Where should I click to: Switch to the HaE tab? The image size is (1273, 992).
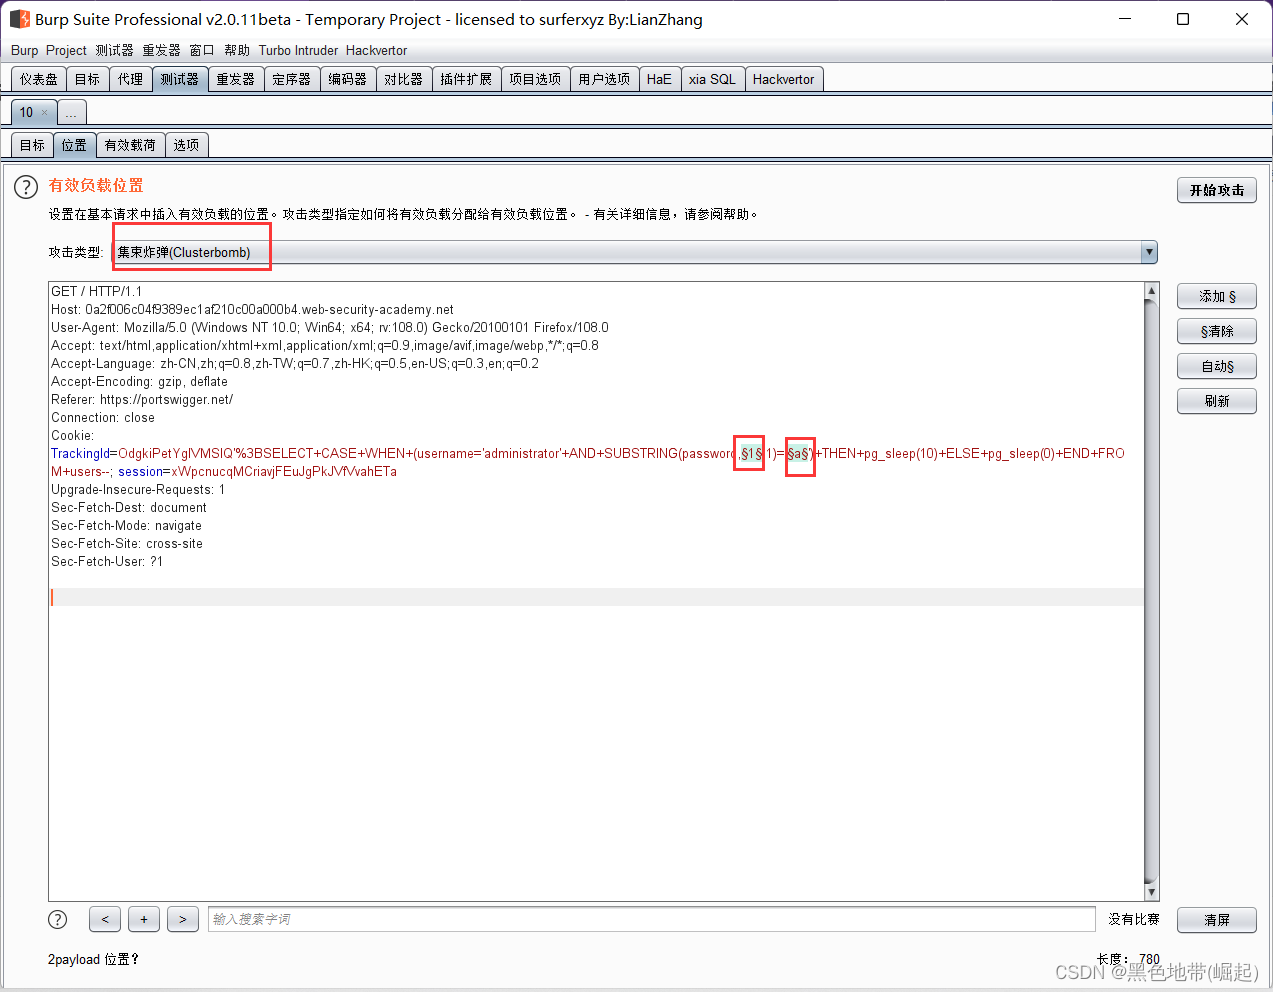coord(660,79)
